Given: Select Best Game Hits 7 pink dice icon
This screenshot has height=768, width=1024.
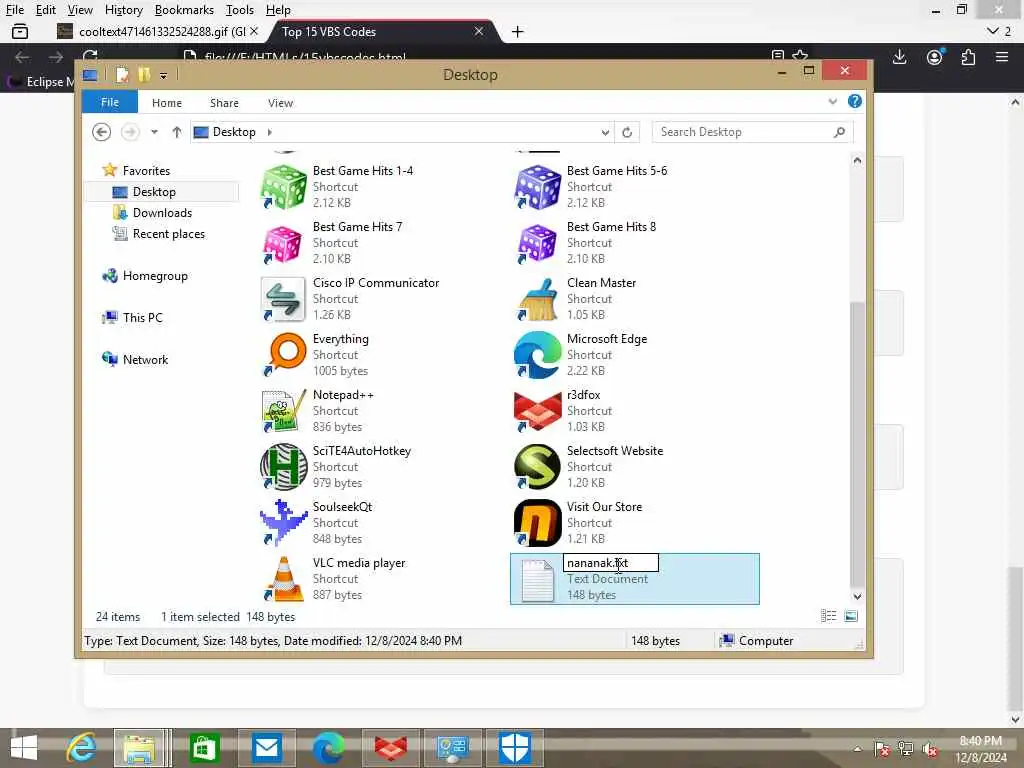Looking at the screenshot, I should 283,244.
